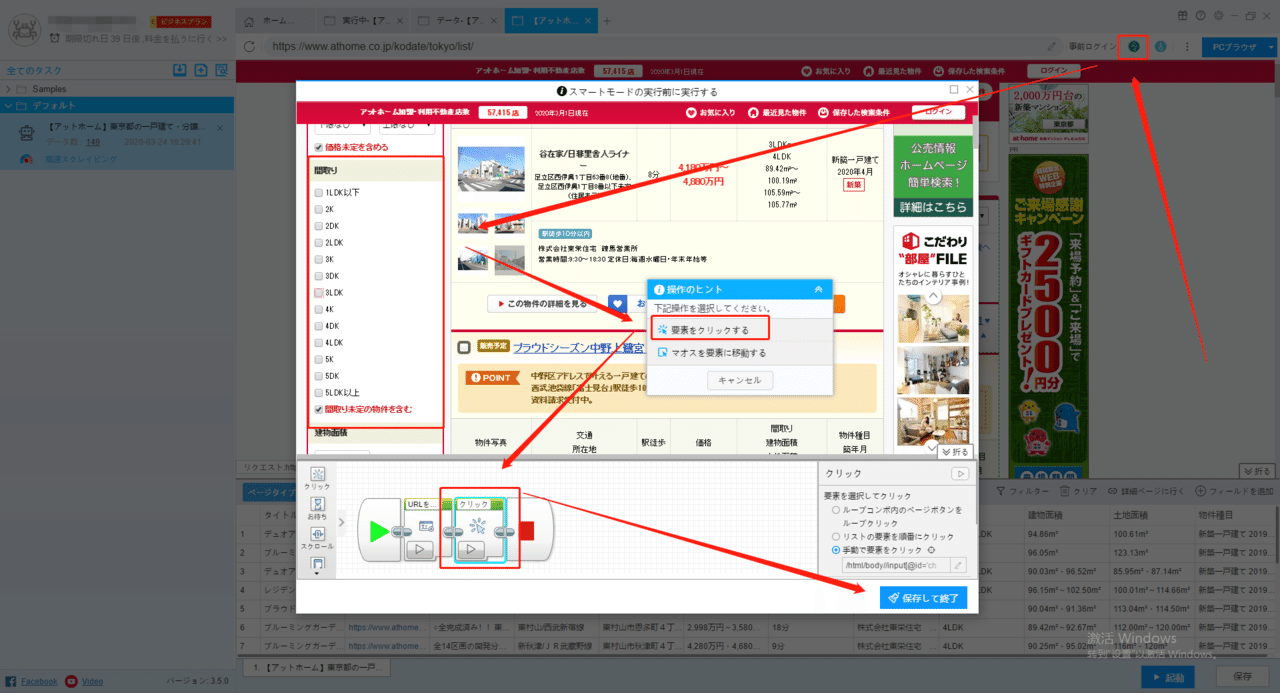
Task: Remove the アットホーム task with its X icon
Action: point(220,129)
